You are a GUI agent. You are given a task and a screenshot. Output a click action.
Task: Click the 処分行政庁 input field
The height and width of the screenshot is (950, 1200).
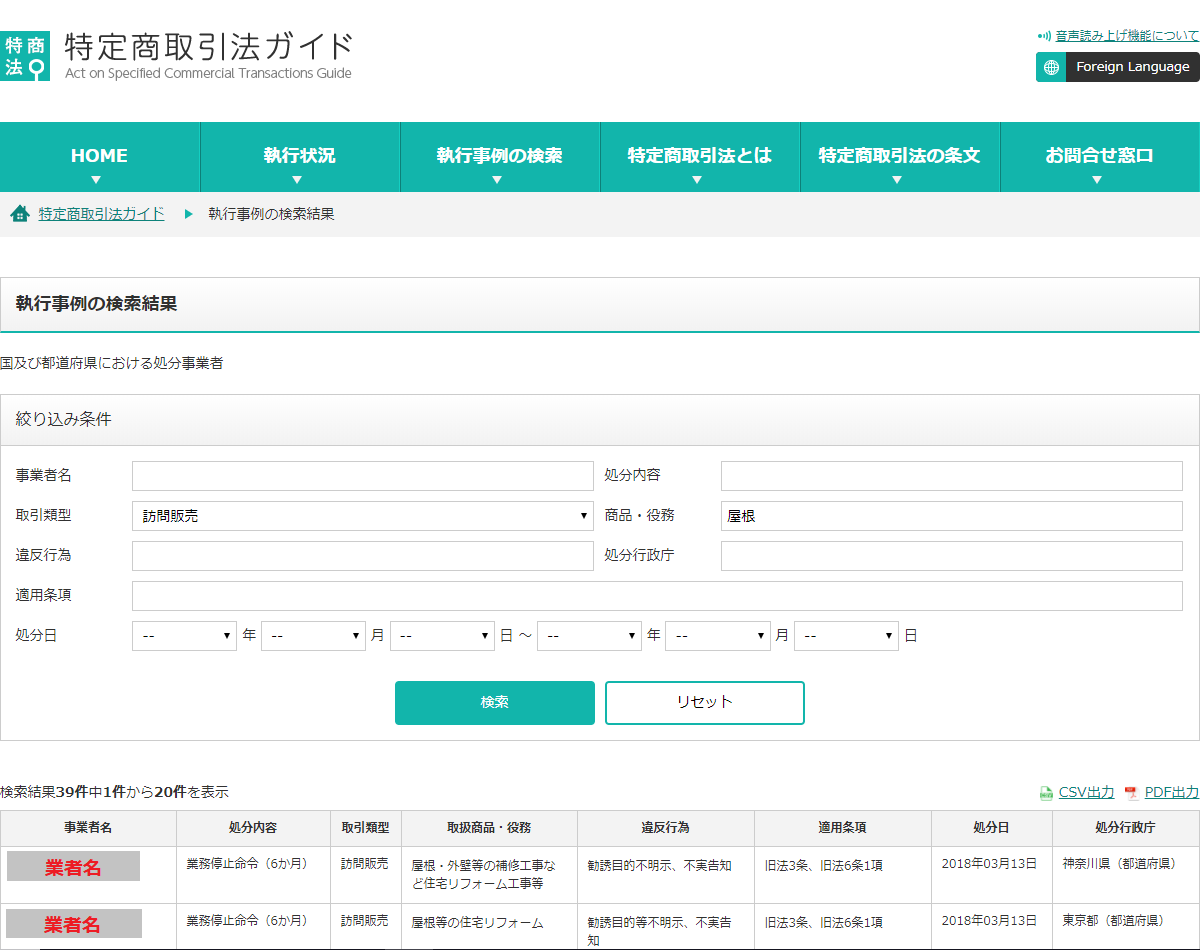pyautogui.click(x=952, y=556)
